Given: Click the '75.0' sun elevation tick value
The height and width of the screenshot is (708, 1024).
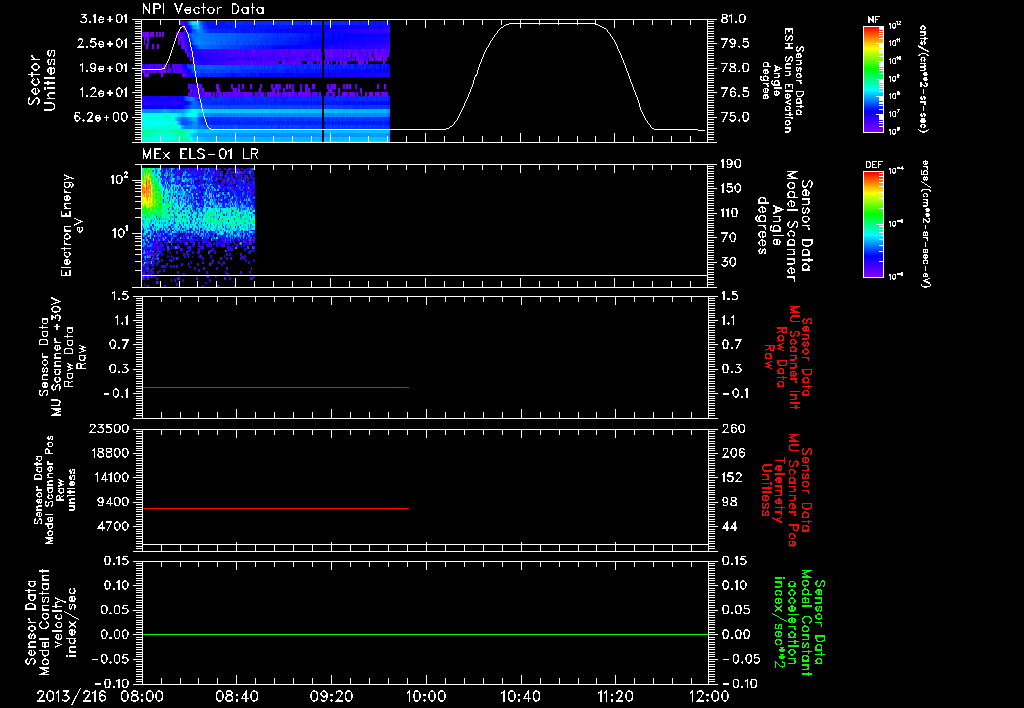Looking at the screenshot, I should [734, 117].
